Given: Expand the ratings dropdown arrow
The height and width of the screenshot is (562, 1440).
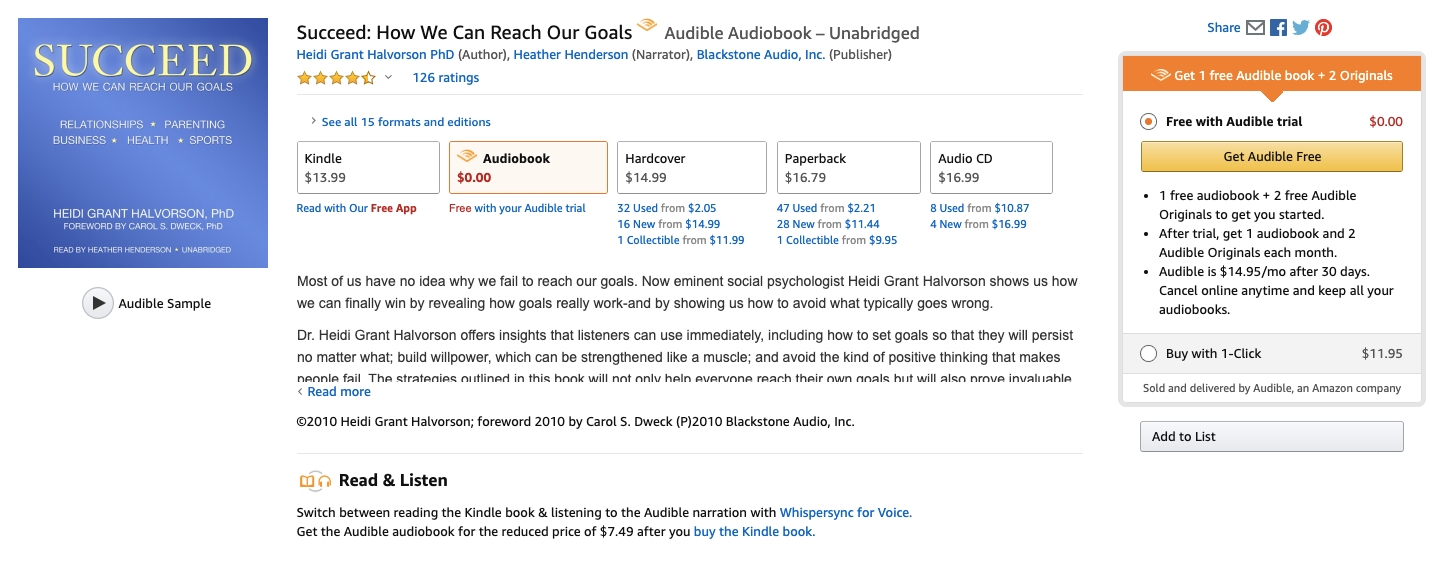Looking at the screenshot, I should click(389, 78).
